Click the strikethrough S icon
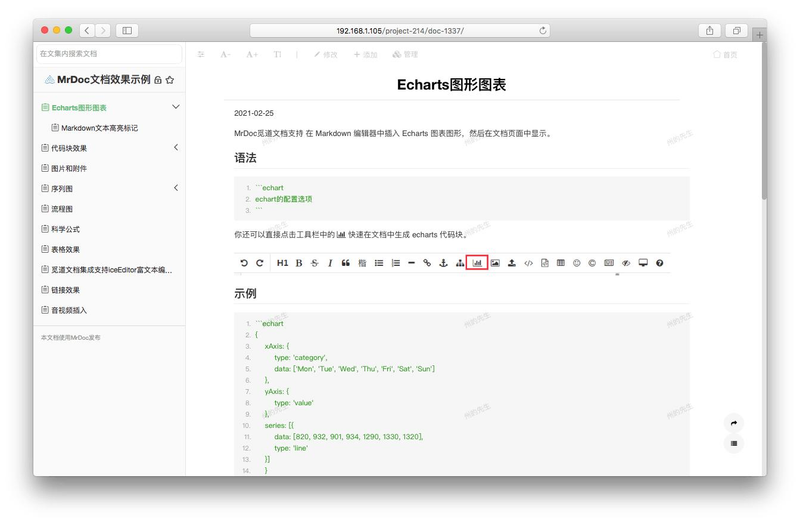800x524 pixels. [x=314, y=263]
